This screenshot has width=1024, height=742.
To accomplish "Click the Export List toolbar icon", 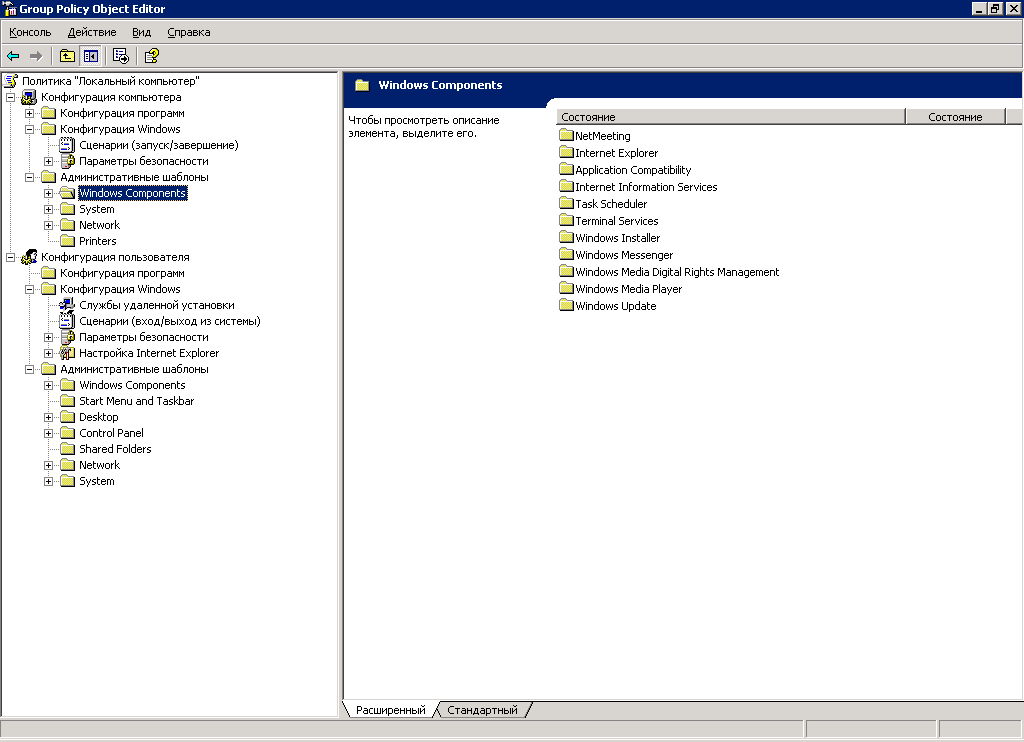I will pyautogui.click(x=121, y=56).
